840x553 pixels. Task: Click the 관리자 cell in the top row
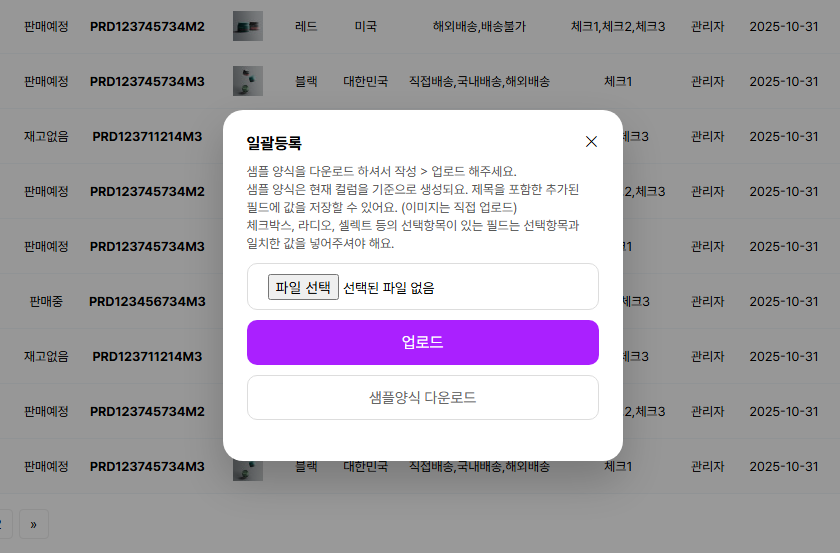(x=707, y=26)
